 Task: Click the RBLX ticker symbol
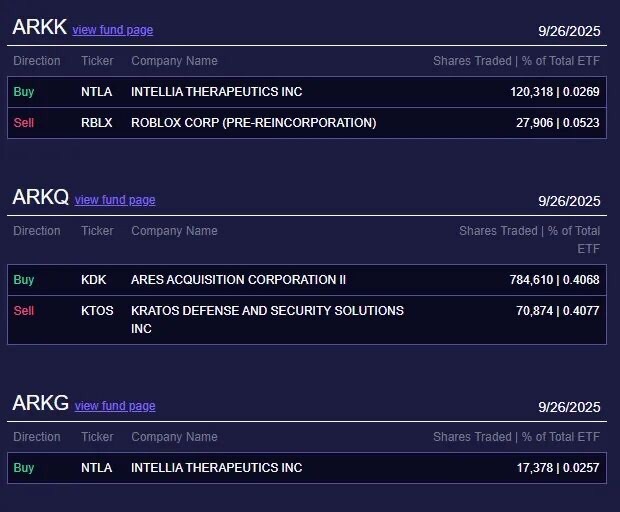(97, 123)
